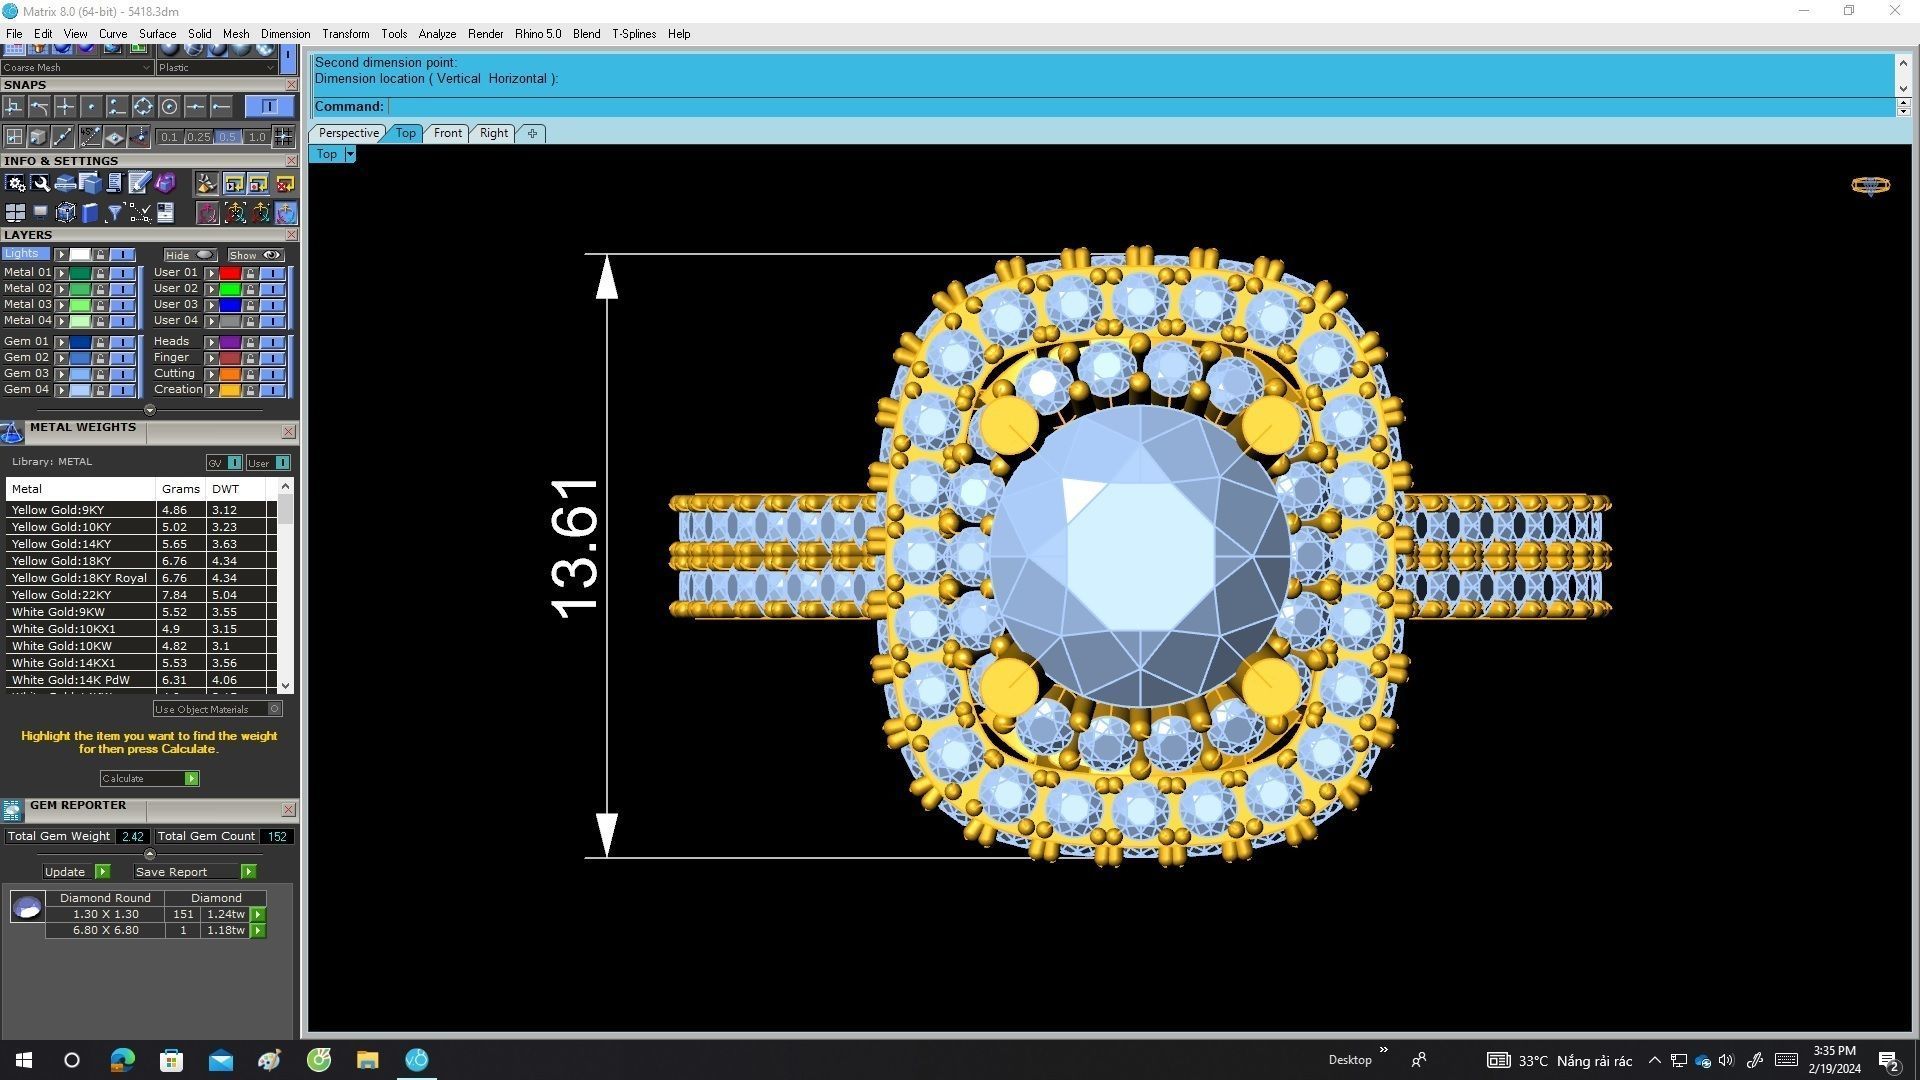
Task: Toggle visibility switch for Gem 02 layer
Action: click(x=122, y=357)
